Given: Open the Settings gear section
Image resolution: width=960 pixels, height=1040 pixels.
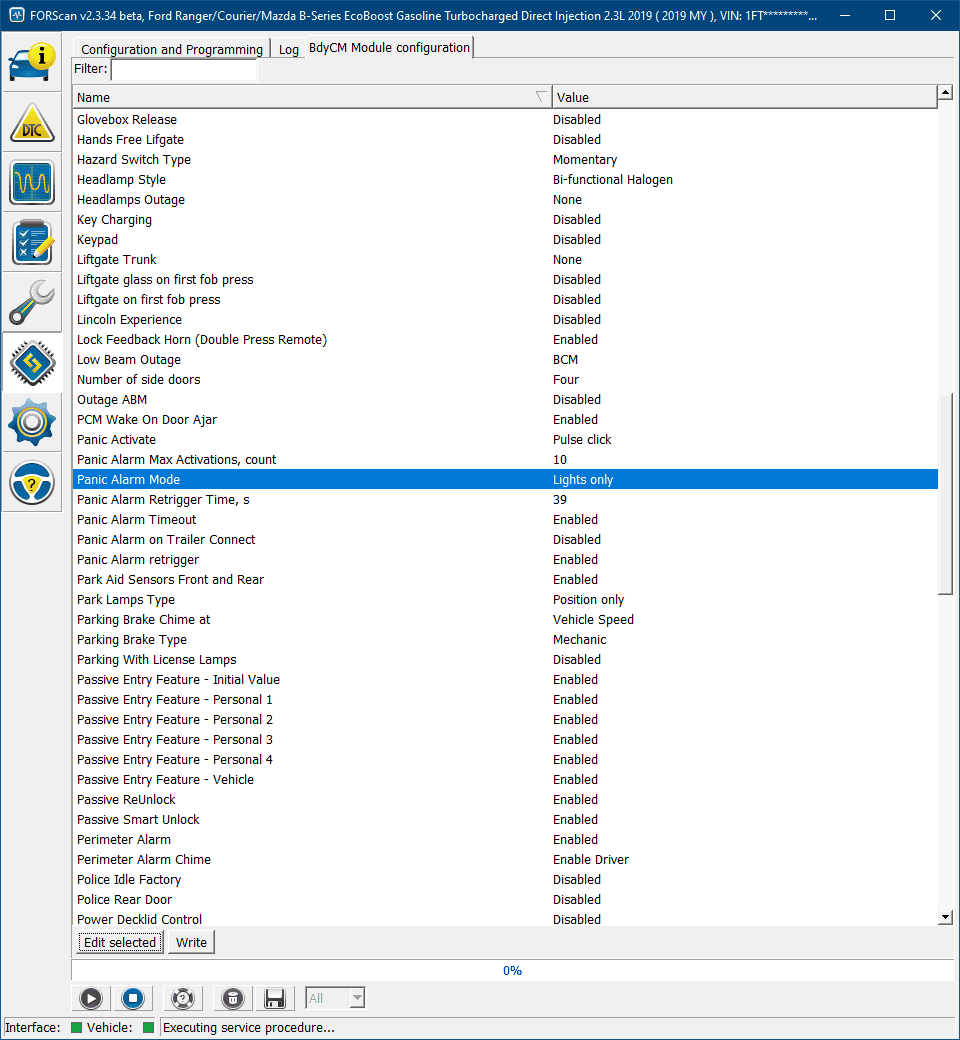Looking at the screenshot, I should pyautogui.click(x=31, y=422).
